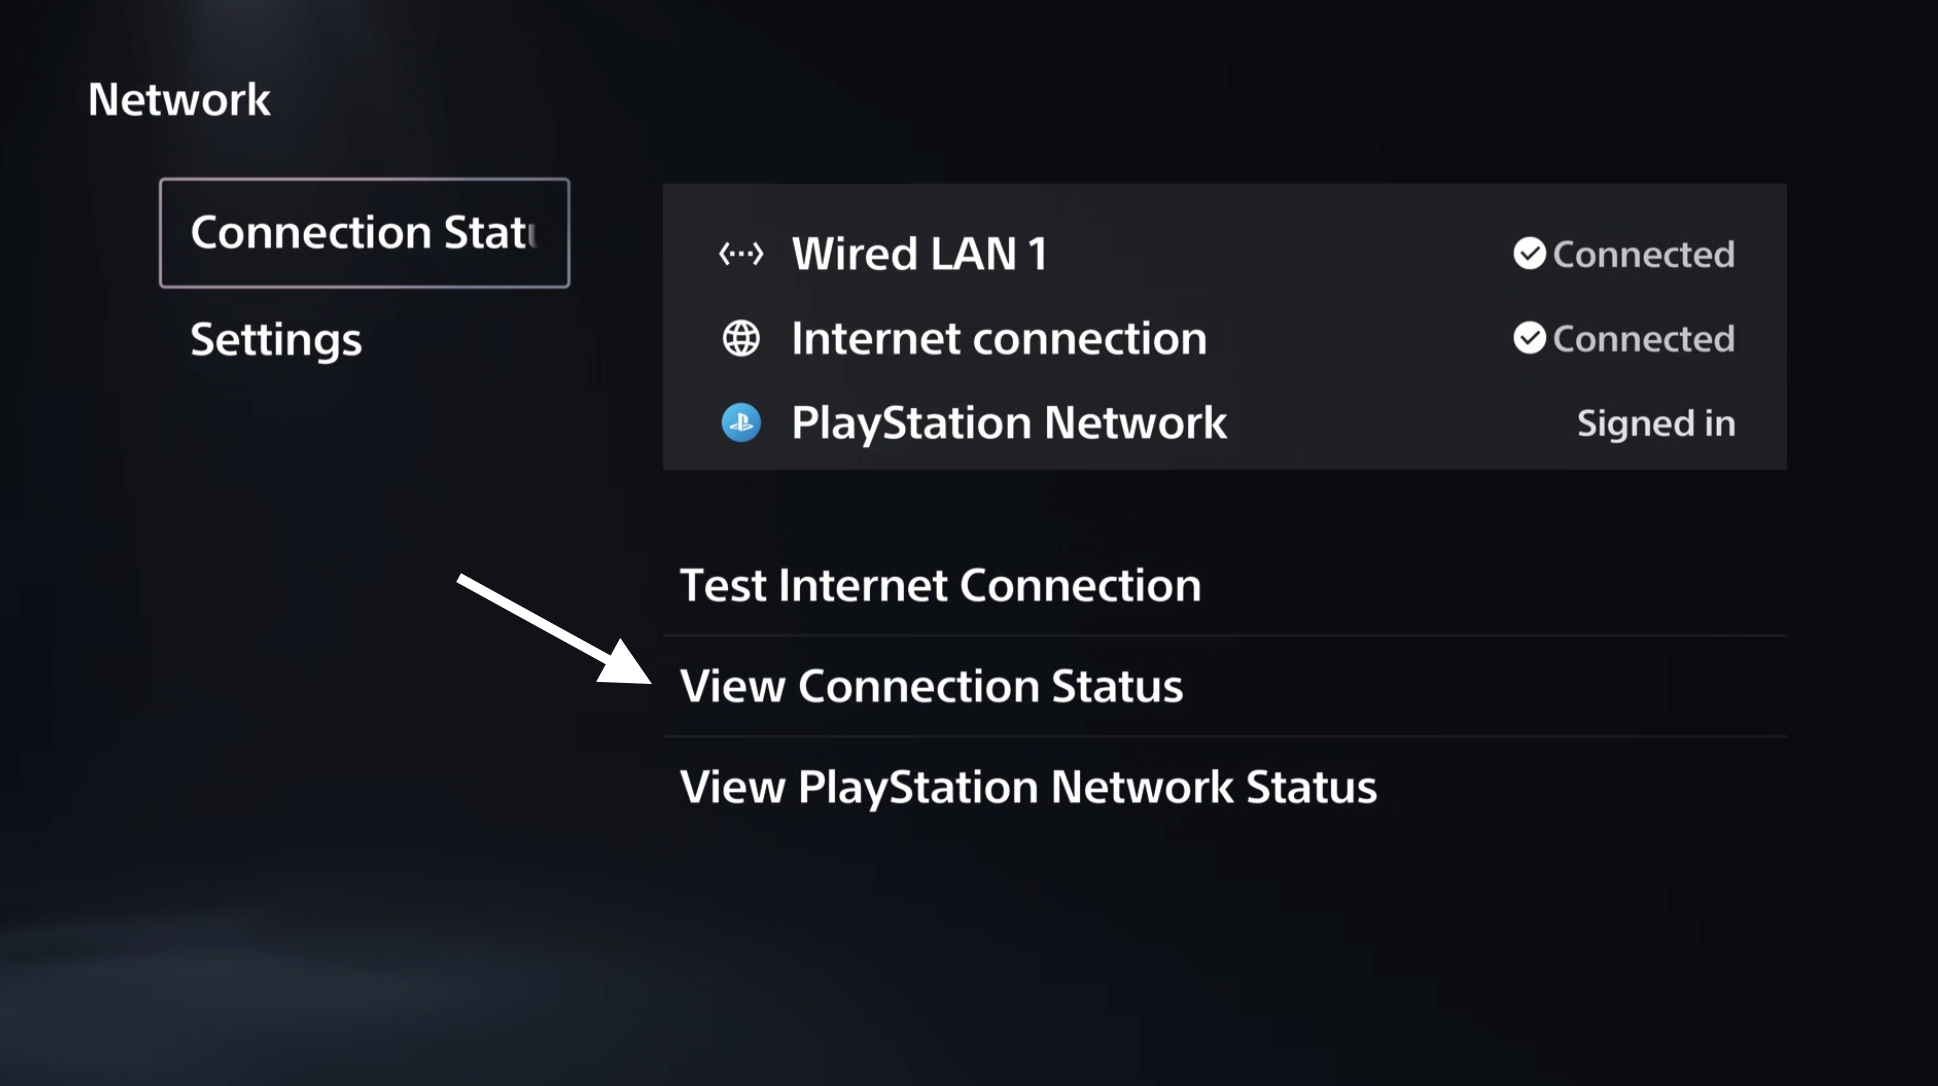Click the divider line below Test Internet Connection
Image resolution: width=1938 pixels, height=1086 pixels.
[x=1224, y=635]
